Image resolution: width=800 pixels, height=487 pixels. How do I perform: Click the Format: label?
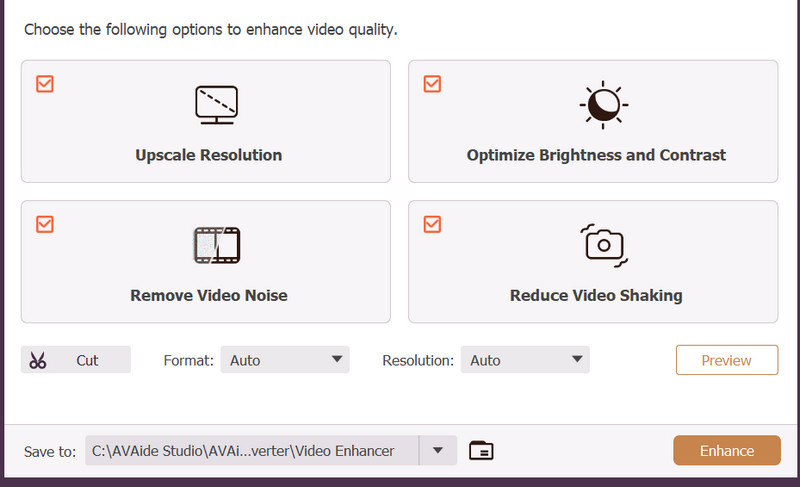pos(188,361)
